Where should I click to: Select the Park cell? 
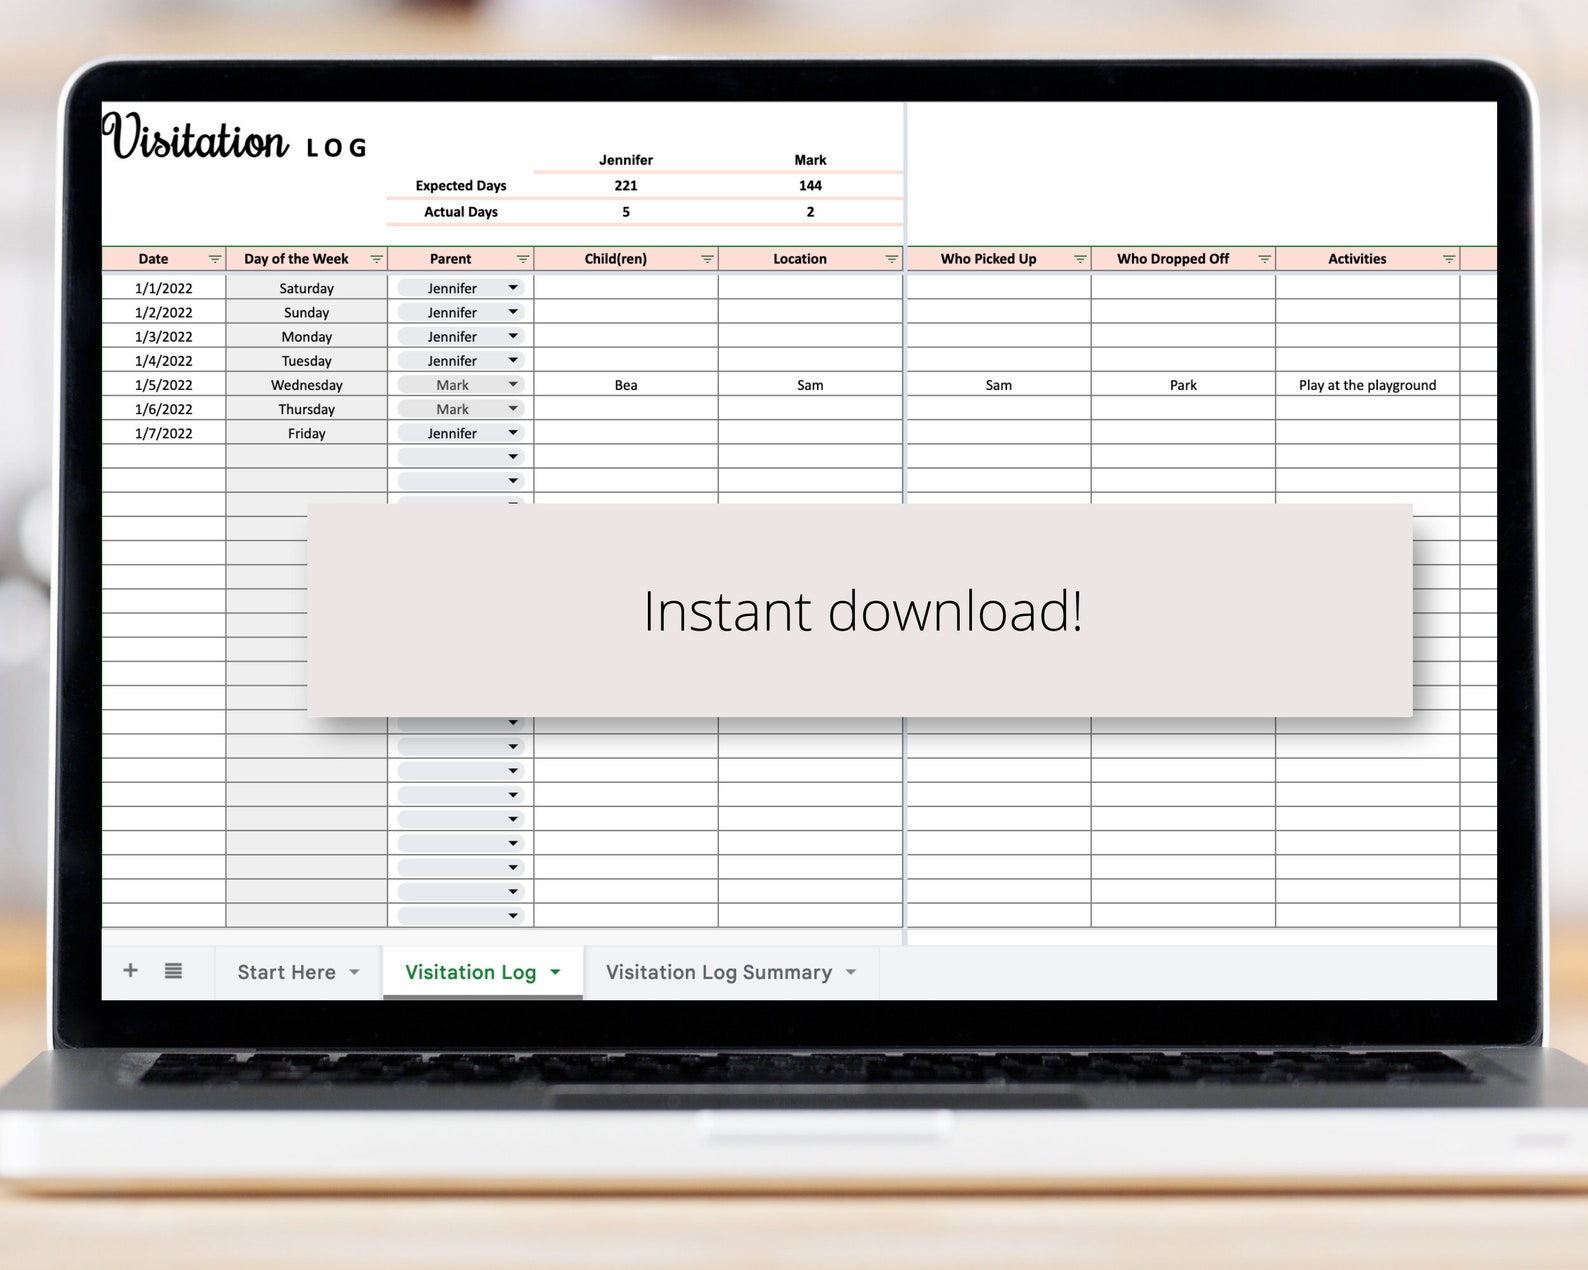click(x=1183, y=385)
